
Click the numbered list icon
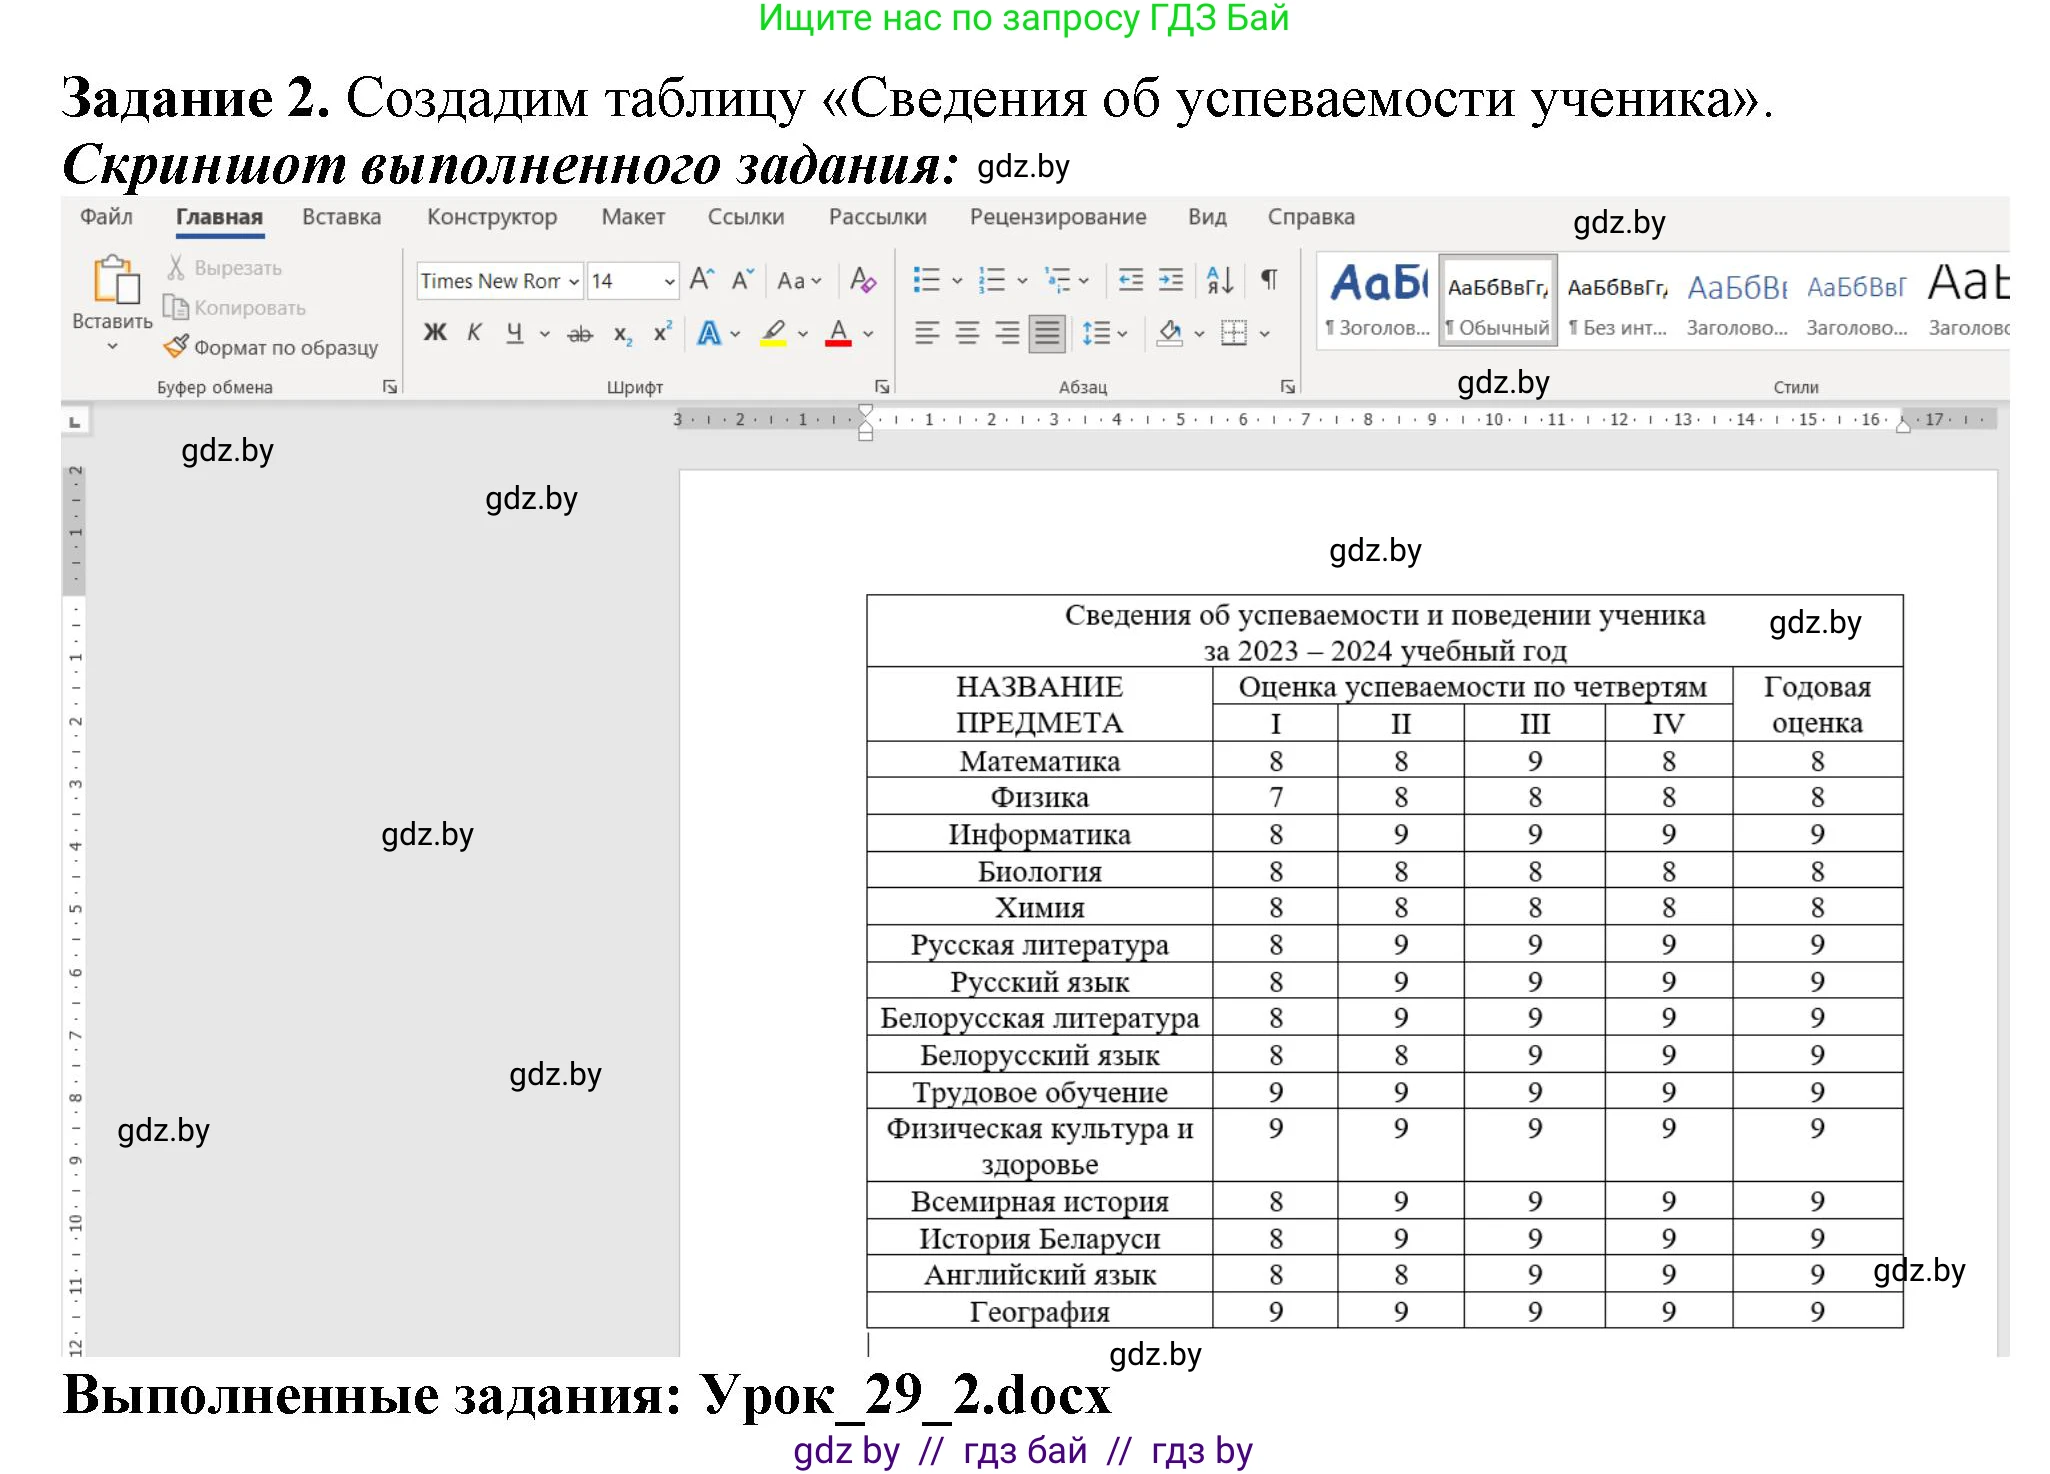tap(992, 279)
